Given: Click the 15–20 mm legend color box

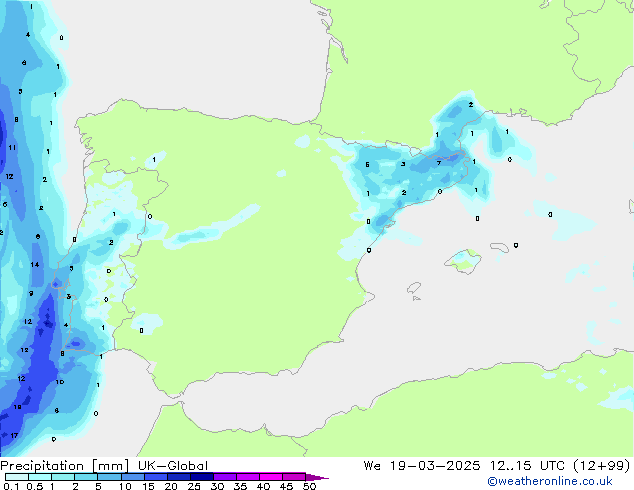Looking at the screenshot, I should 155,477.
